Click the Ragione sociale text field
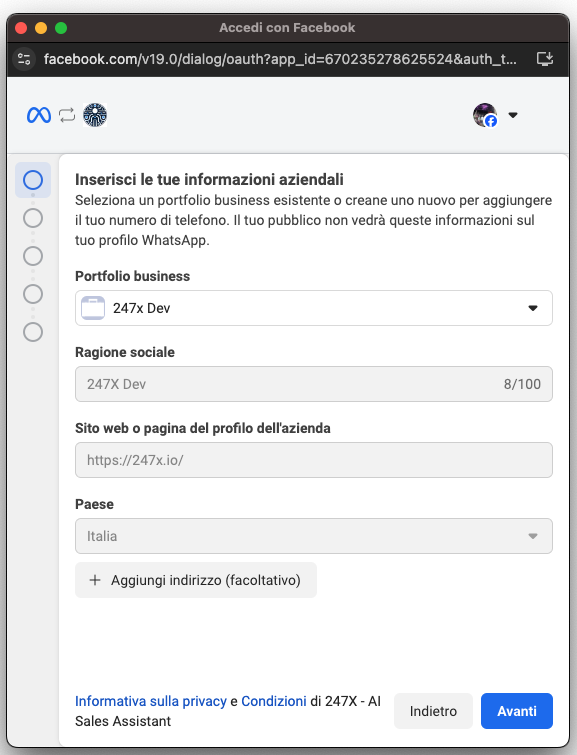This screenshot has height=755, width=577. (x=314, y=384)
